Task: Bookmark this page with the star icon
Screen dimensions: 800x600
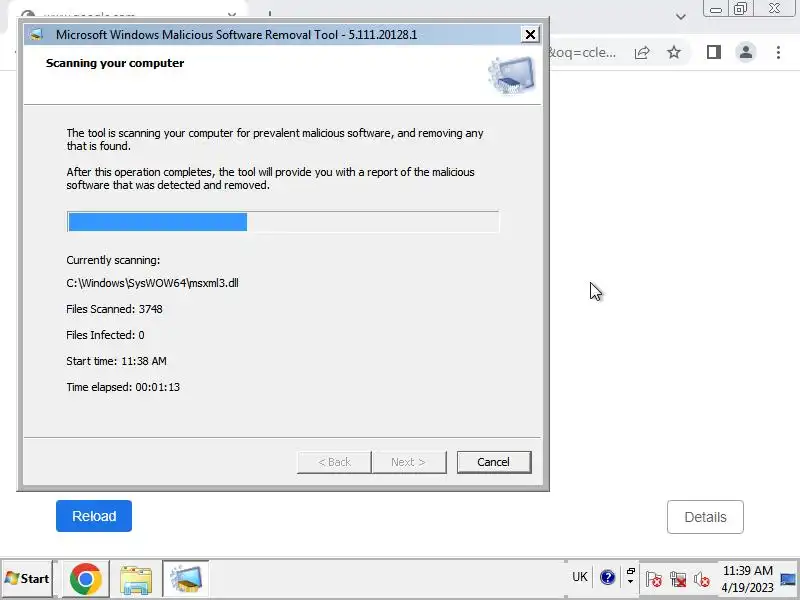Action: [x=674, y=52]
